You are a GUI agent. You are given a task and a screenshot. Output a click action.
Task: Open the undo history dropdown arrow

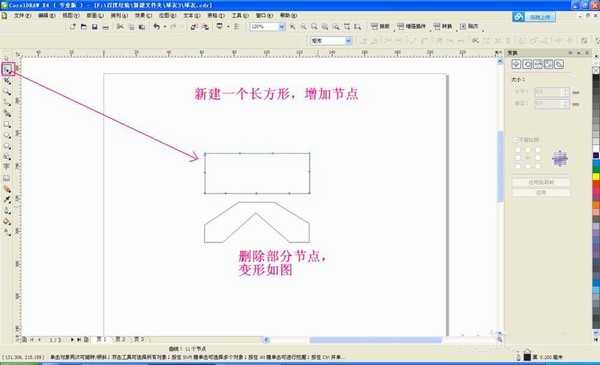pos(165,27)
